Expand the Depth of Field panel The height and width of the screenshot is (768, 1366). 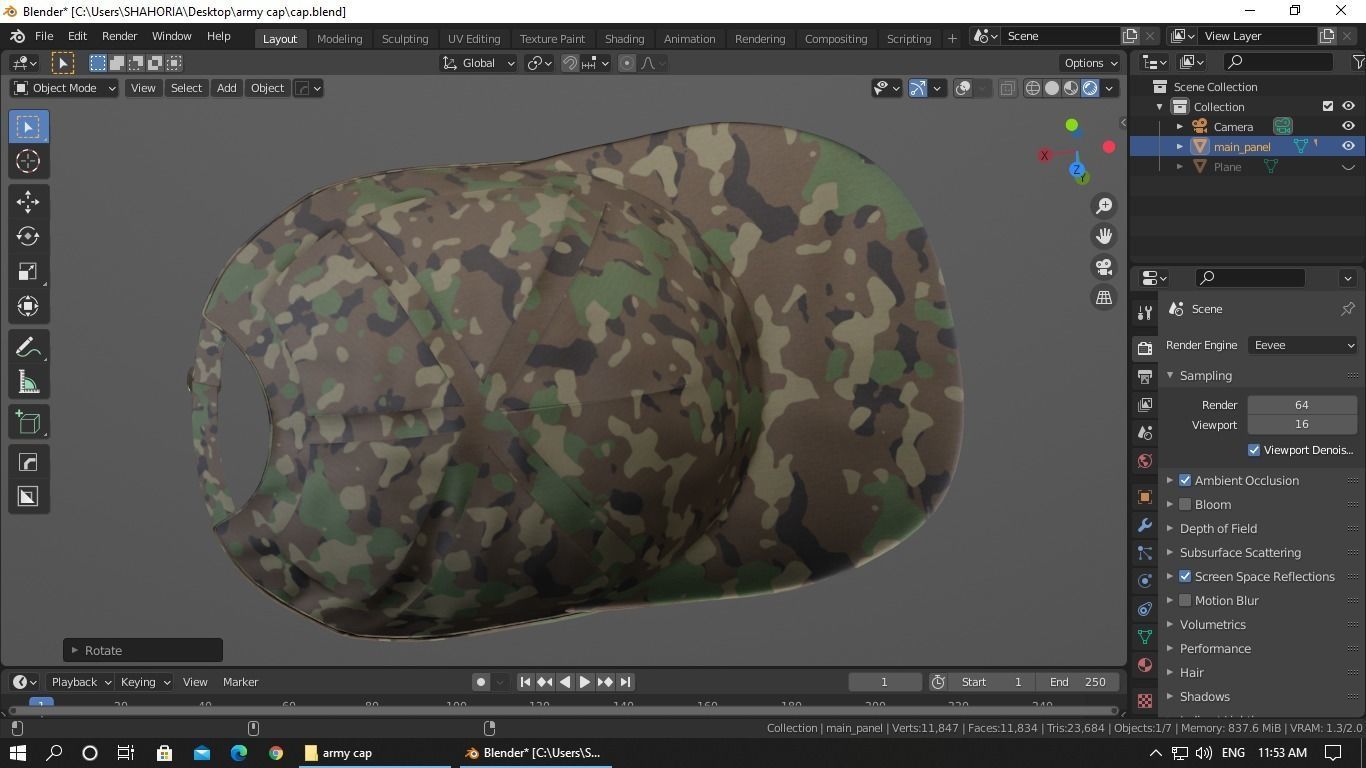(1218, 529)
